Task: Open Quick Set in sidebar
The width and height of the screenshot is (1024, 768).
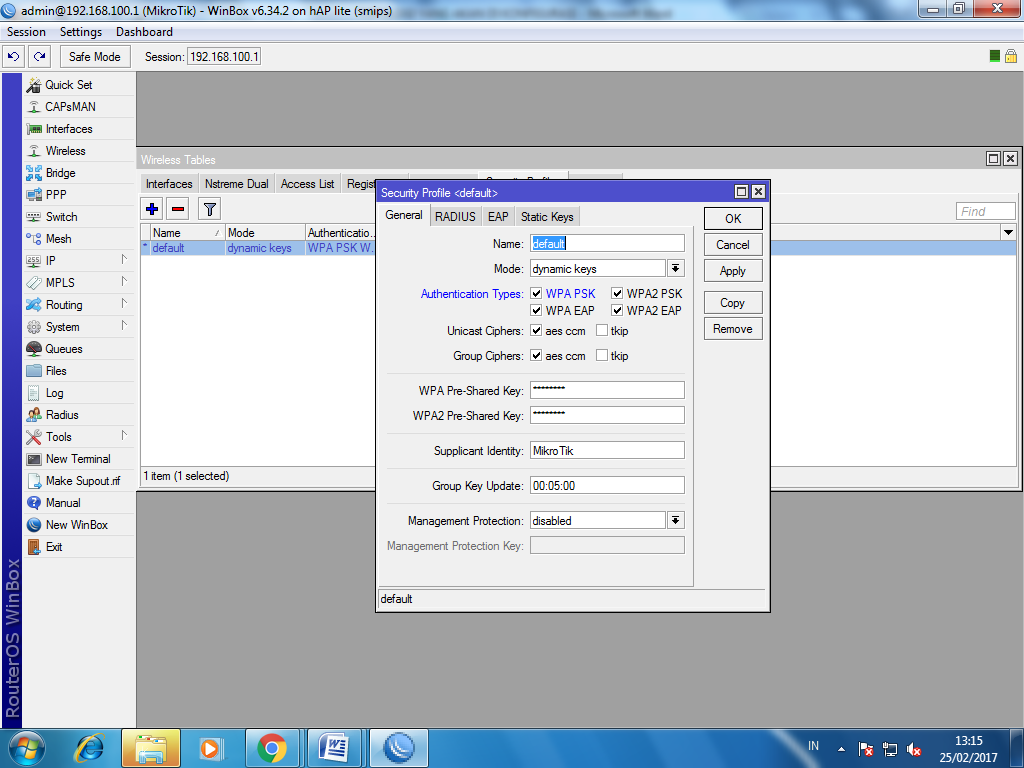Action: (68, 85)
